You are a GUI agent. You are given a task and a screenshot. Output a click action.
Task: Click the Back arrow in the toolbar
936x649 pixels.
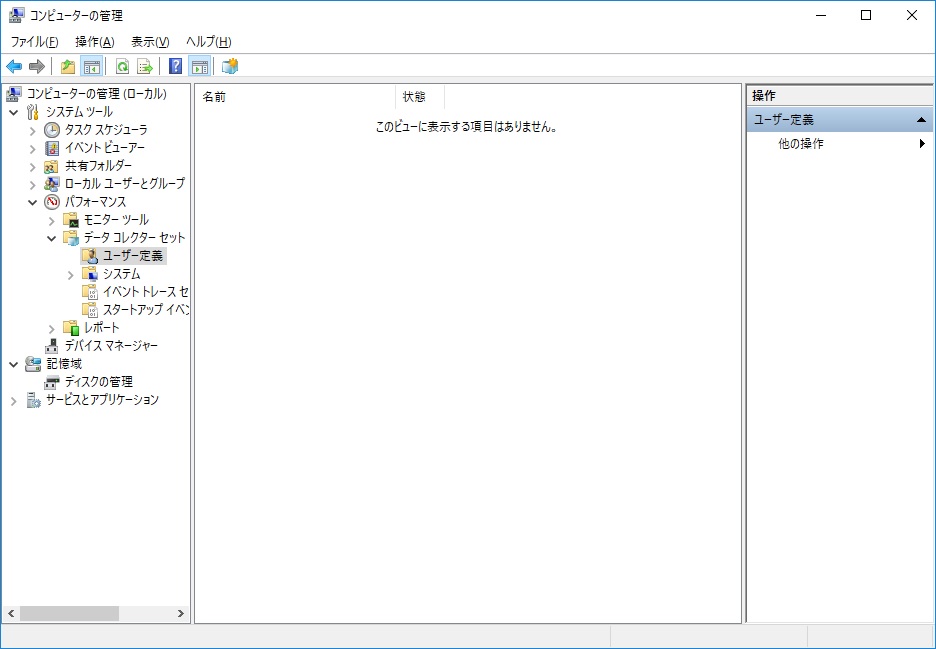[14, 67]
